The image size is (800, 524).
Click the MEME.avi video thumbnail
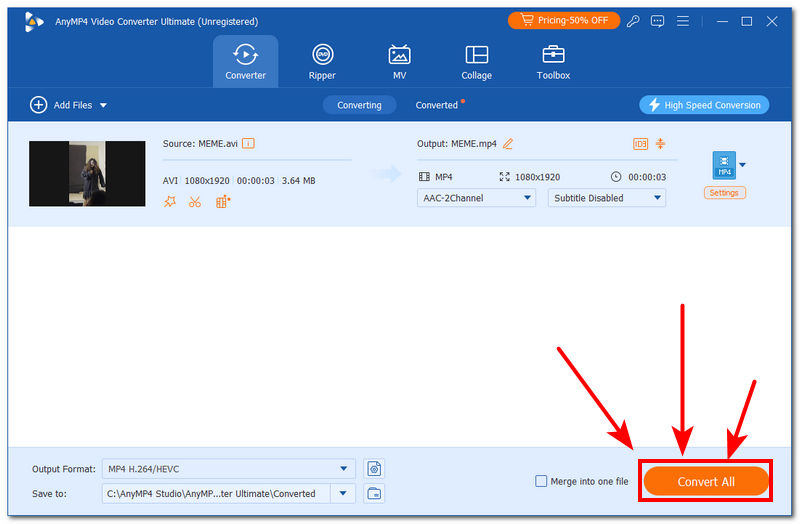click(87, 173)
